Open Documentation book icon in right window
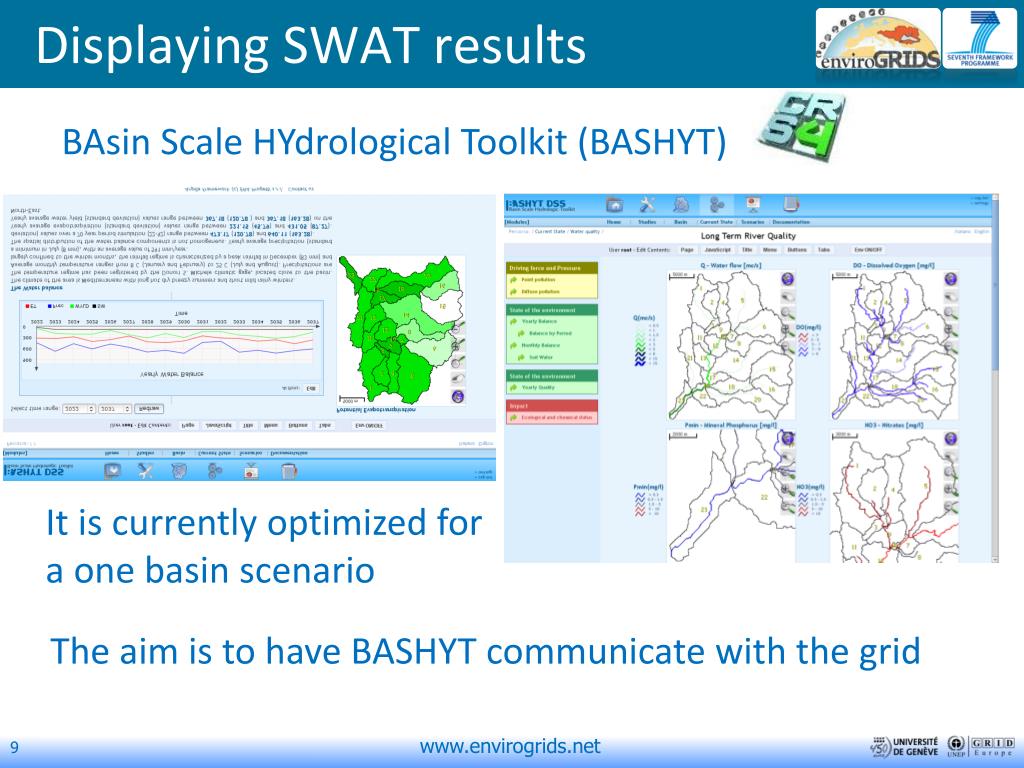The image size is (1024, 768). pos(790,205)
